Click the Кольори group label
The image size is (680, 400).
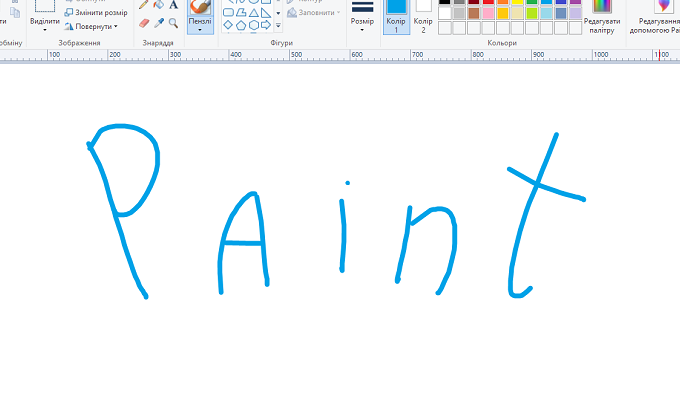point(502,43)
